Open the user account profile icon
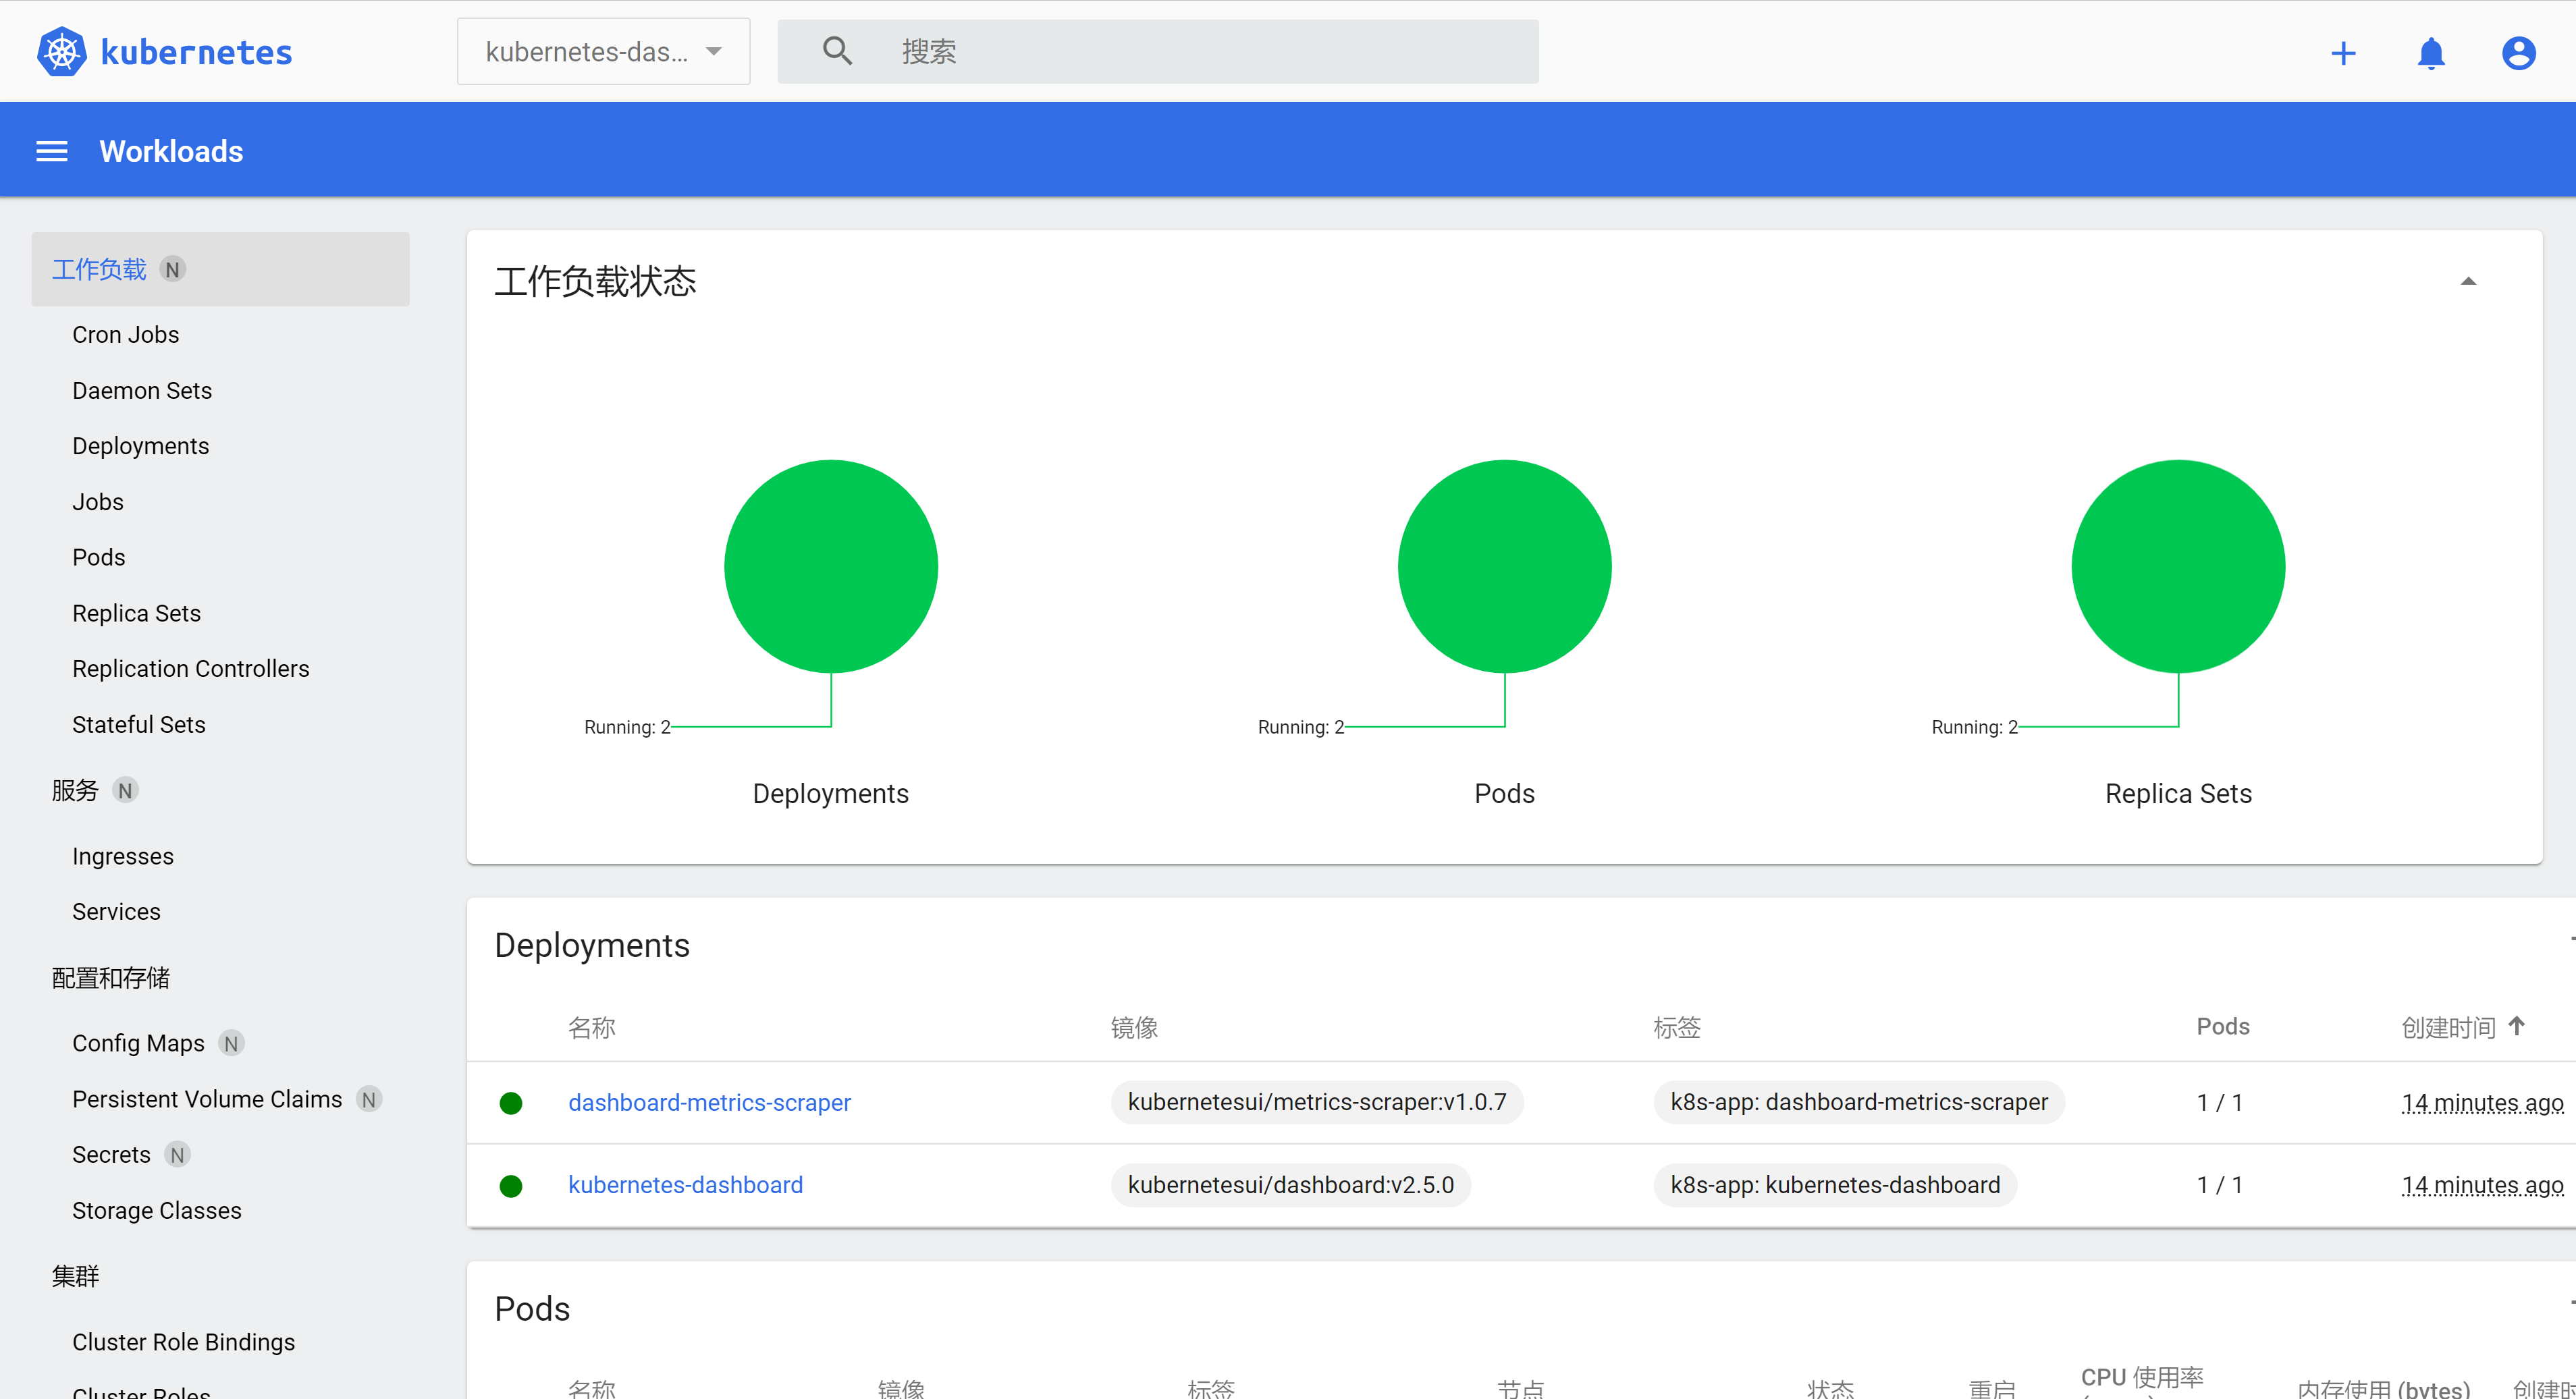 [x=2518, y=53]
